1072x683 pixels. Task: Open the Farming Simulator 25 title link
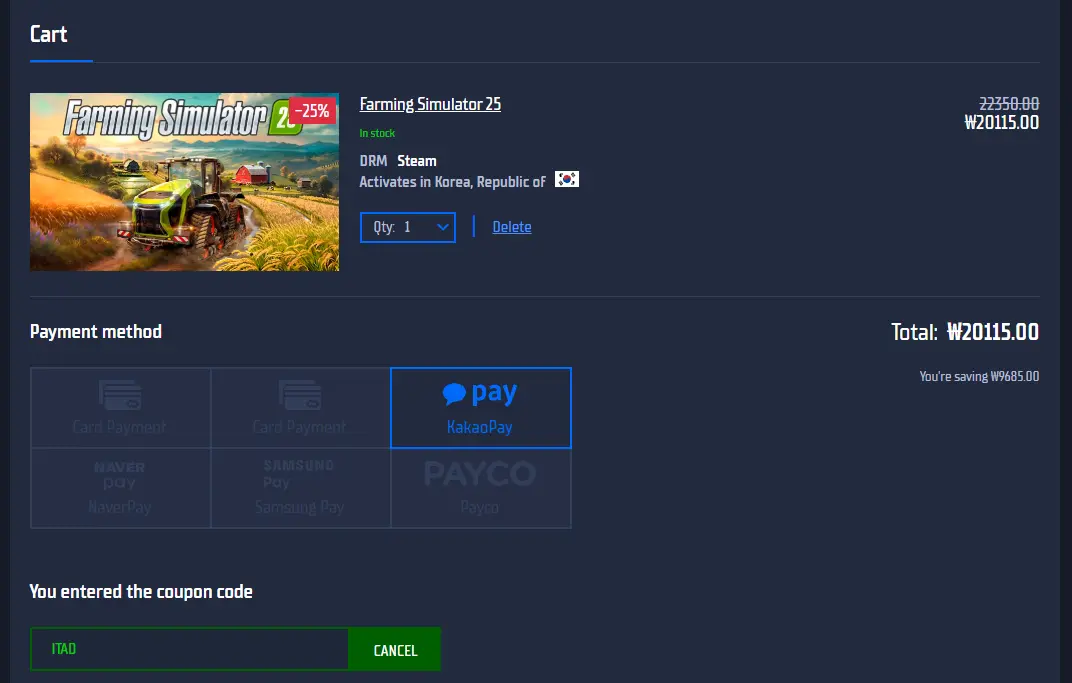[x=430, y=104]
